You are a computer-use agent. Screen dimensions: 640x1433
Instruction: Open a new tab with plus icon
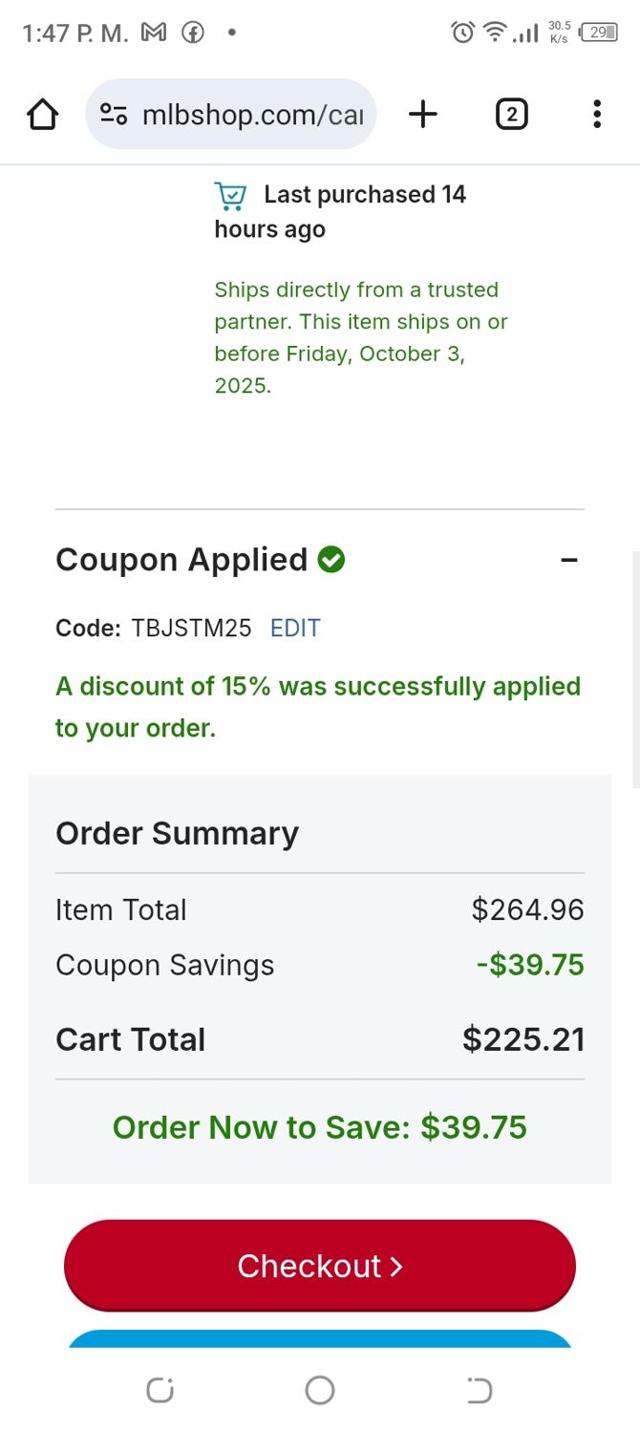(423, 115)
